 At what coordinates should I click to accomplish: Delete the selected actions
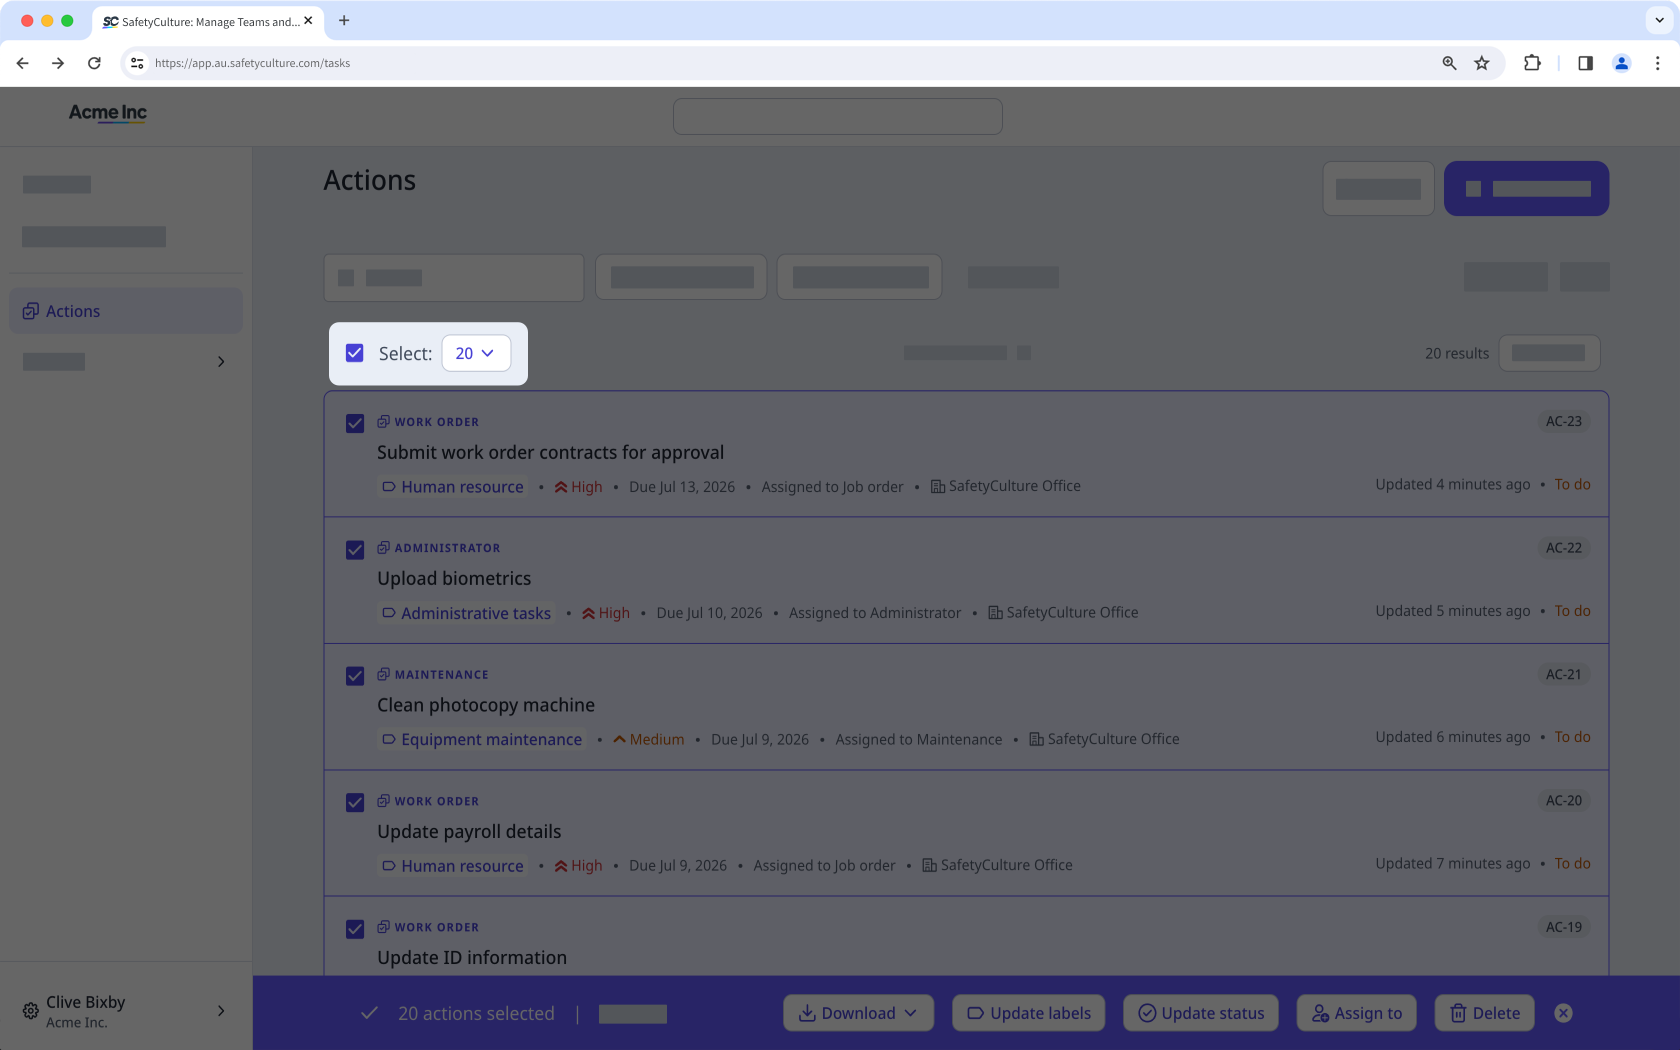pos(1485,1013)
